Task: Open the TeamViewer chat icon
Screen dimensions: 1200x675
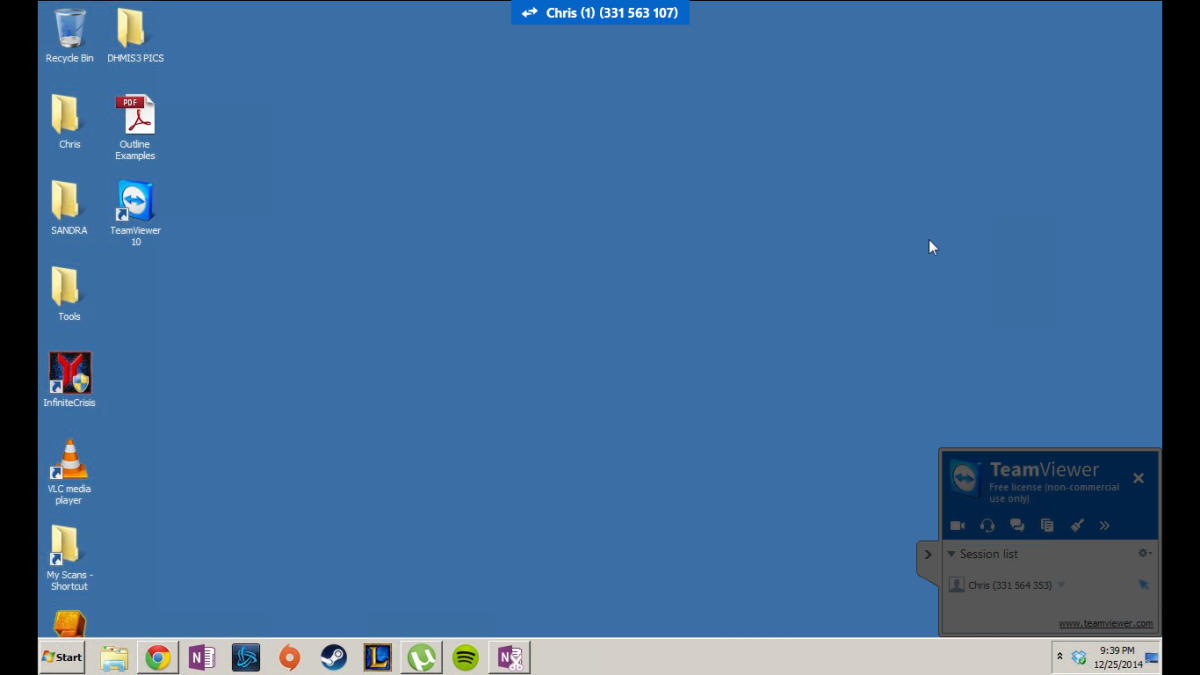Action: point(1017,526)
